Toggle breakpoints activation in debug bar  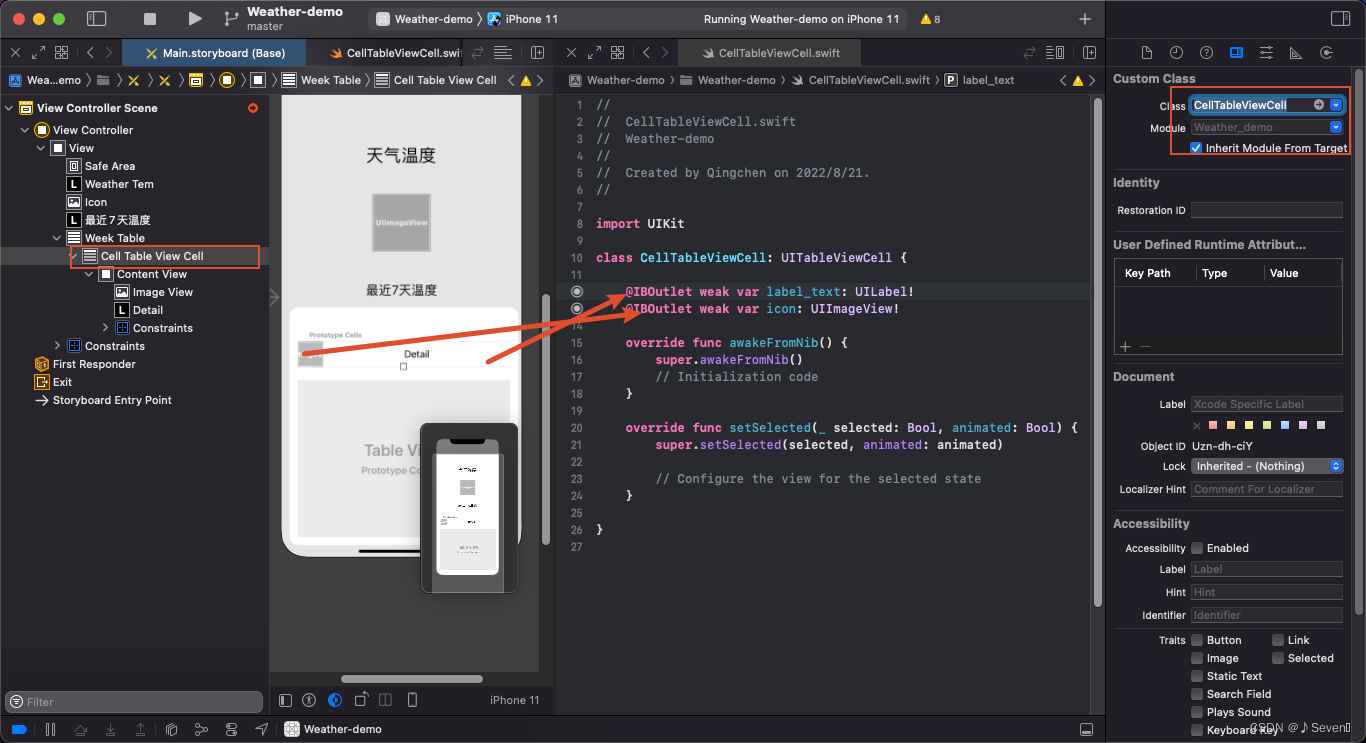(x=19, y=729)
